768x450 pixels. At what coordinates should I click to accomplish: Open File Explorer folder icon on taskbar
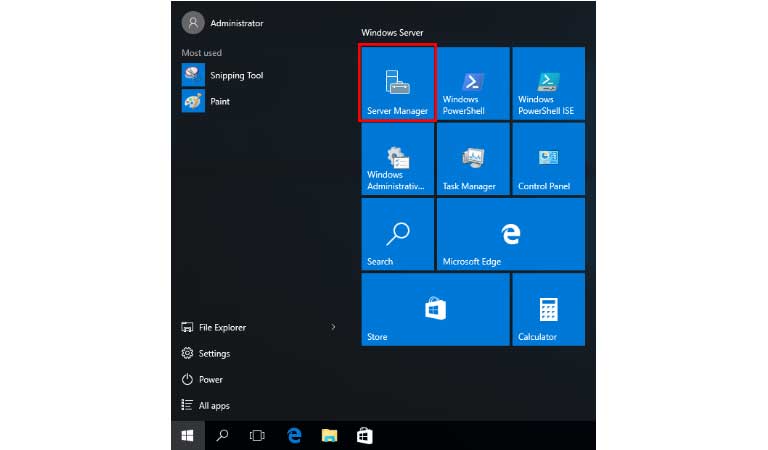pos(329,435)
